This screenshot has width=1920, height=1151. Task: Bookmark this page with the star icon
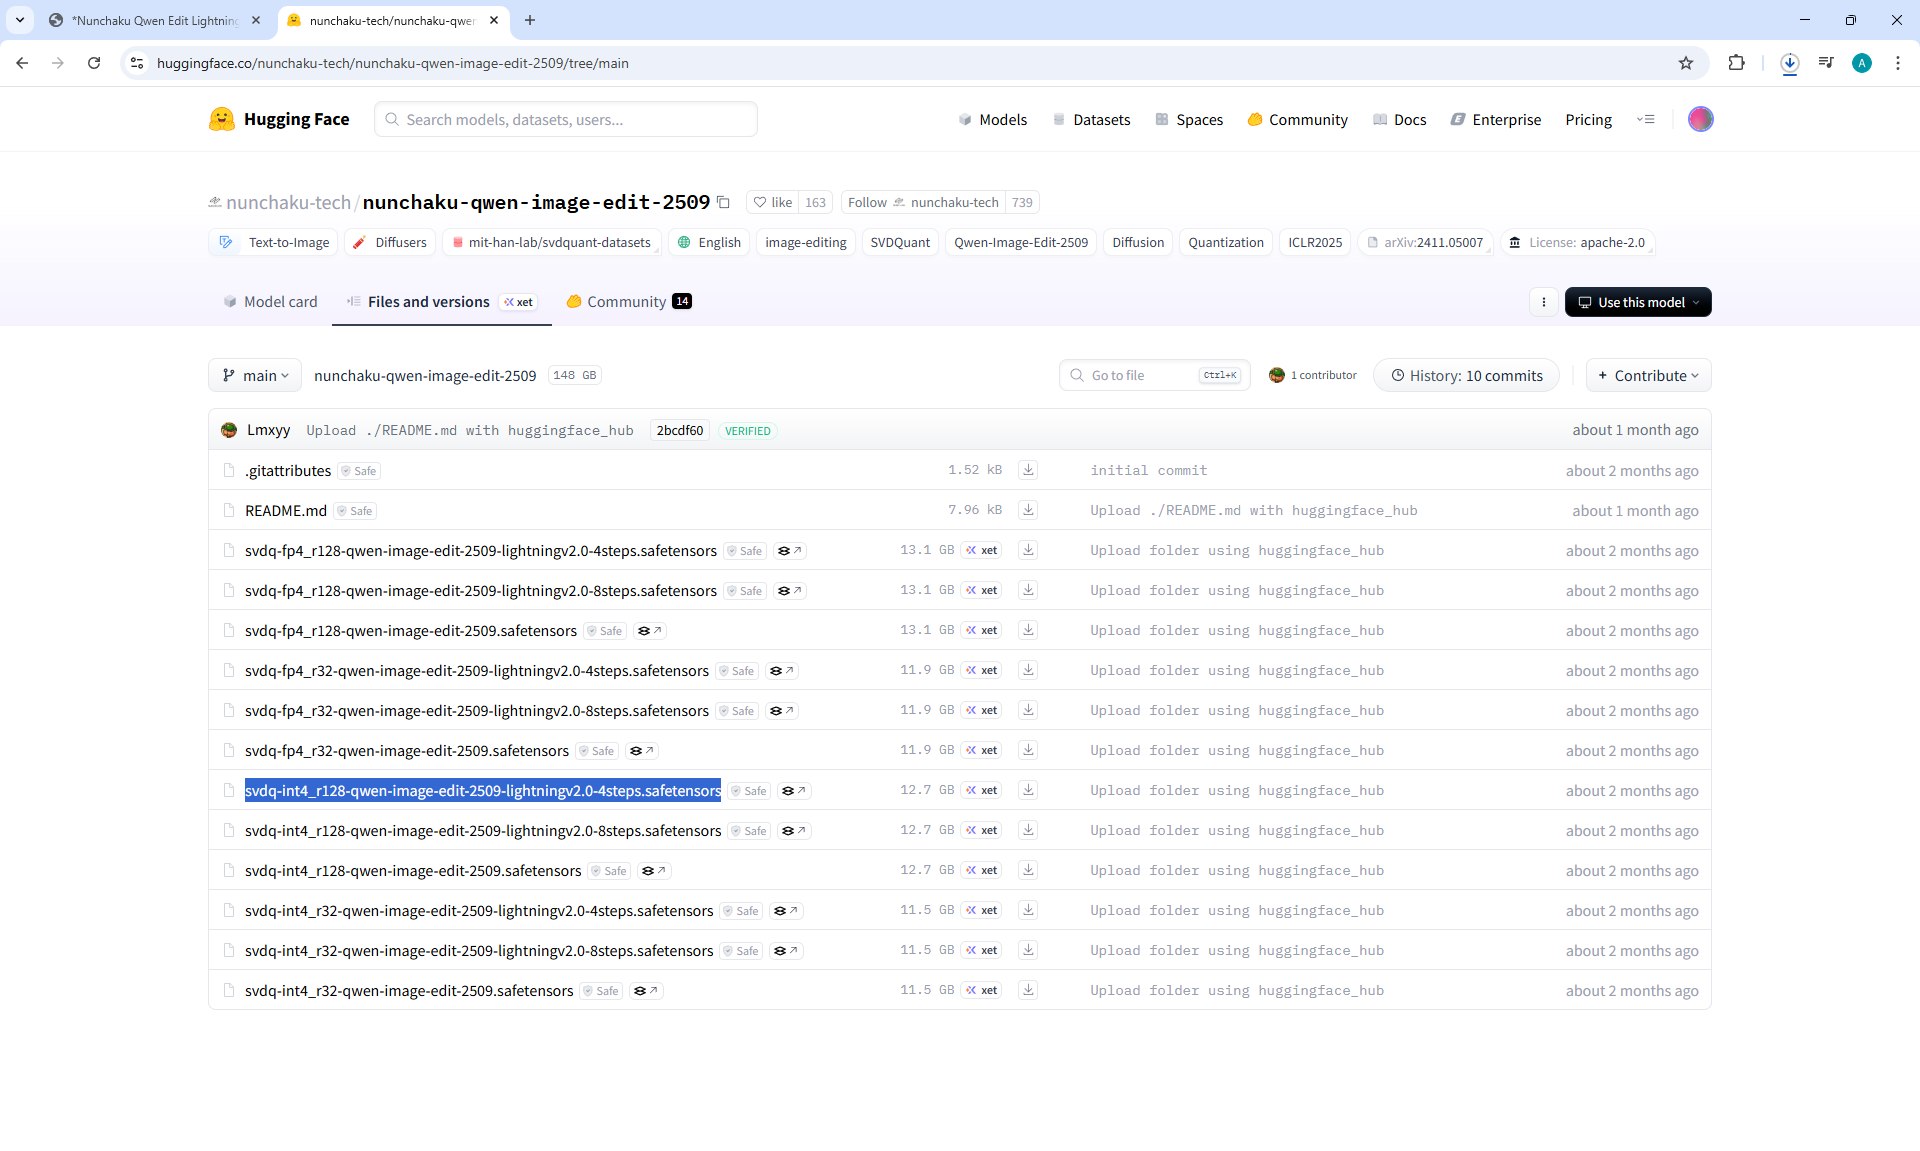tap(1686, 63)
